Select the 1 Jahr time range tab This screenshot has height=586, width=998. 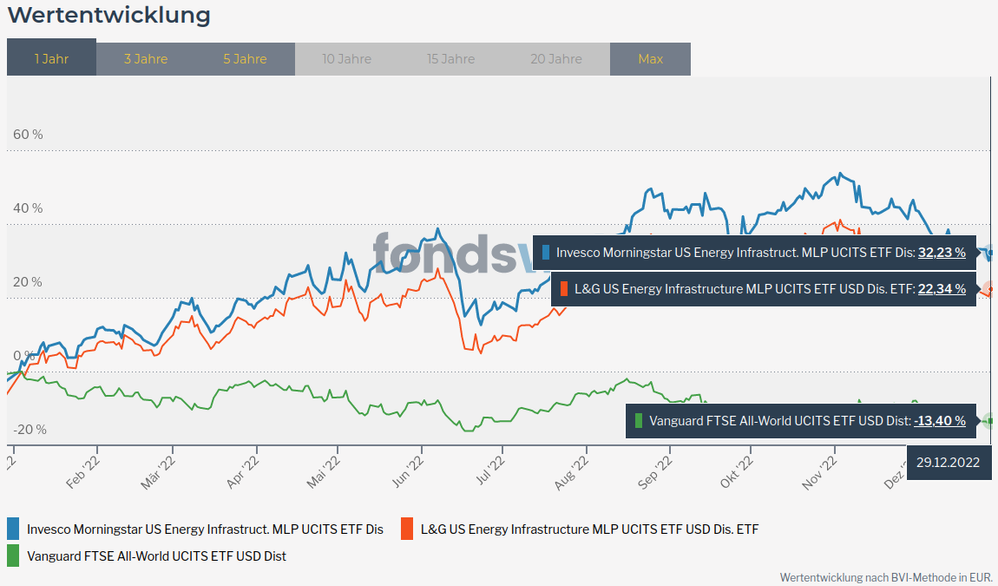pos(51,59)
